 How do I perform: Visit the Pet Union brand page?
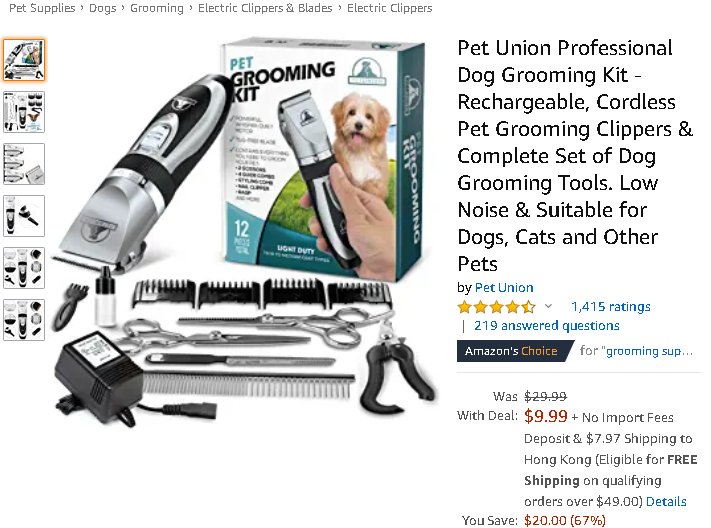click(504, 288)
